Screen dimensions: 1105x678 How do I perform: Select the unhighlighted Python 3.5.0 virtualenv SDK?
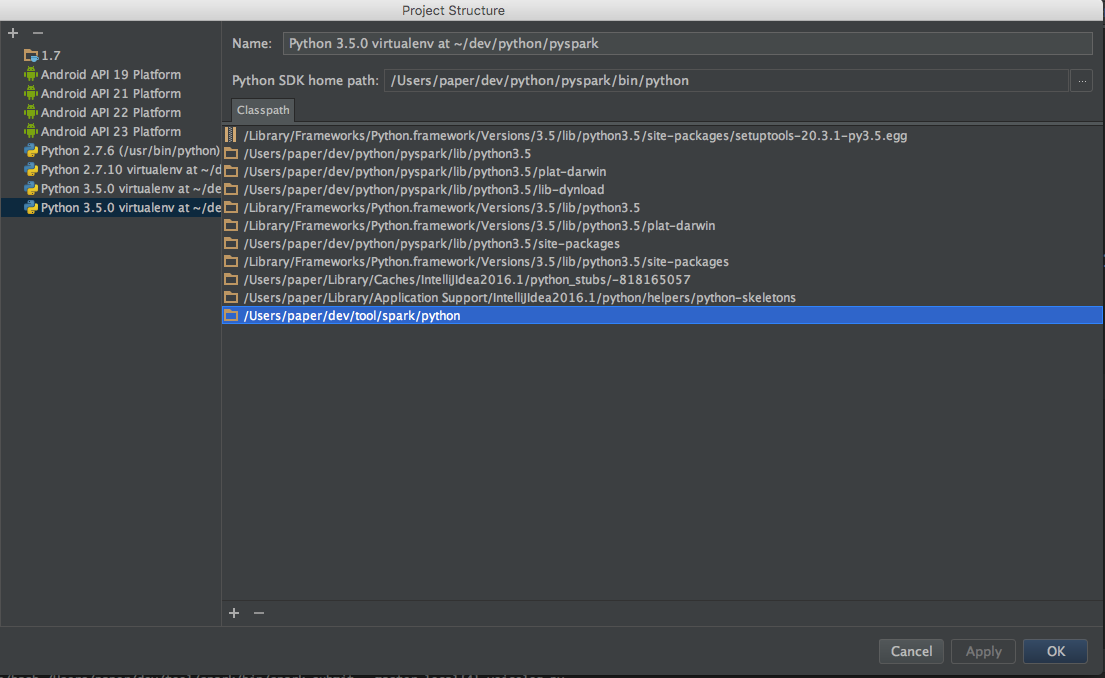click(x=111, y=188)
